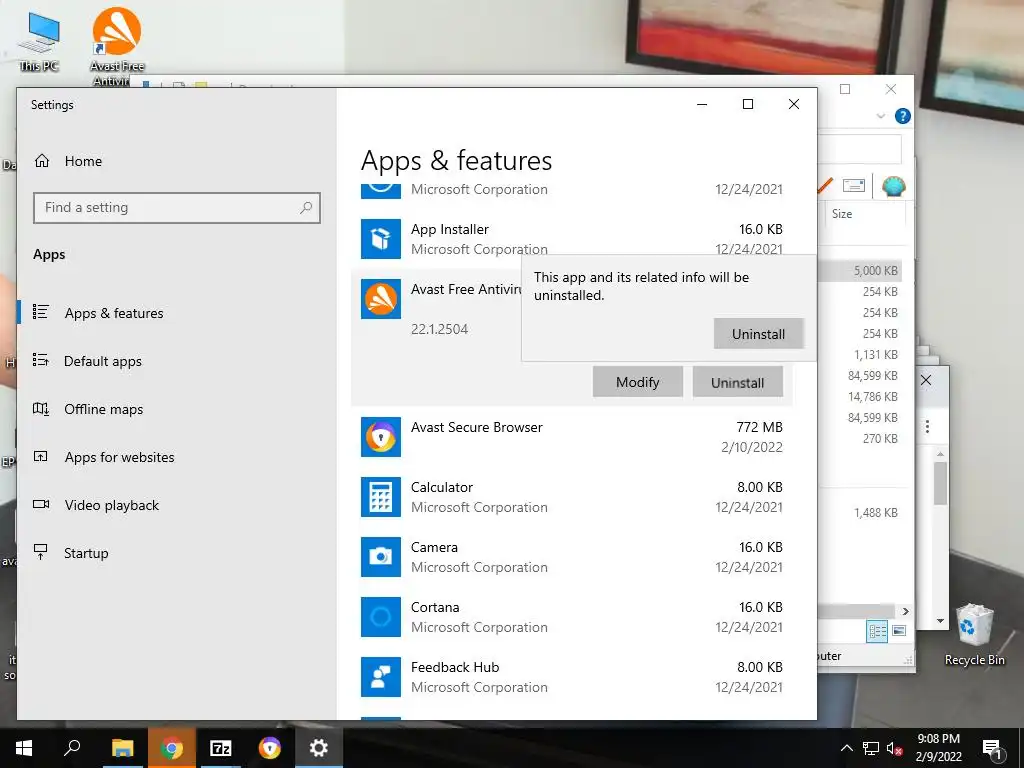Click three-dot menu in rear window
The height and width of the screenshot is (768, 1024).
(927, 426)
